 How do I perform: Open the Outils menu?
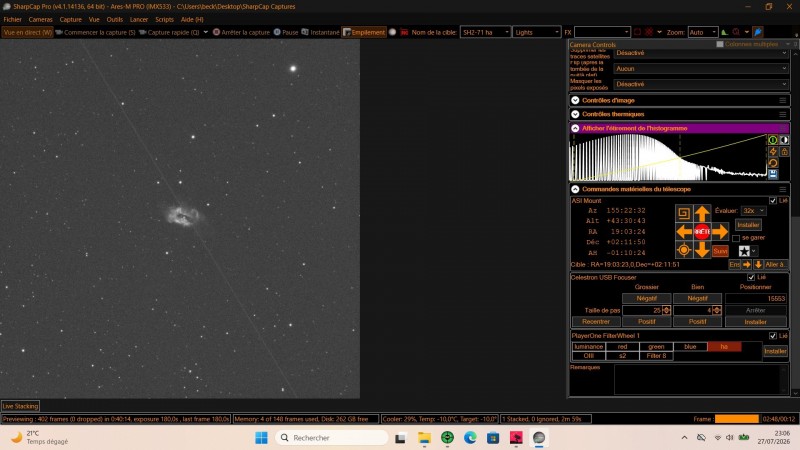coord(114,19)
